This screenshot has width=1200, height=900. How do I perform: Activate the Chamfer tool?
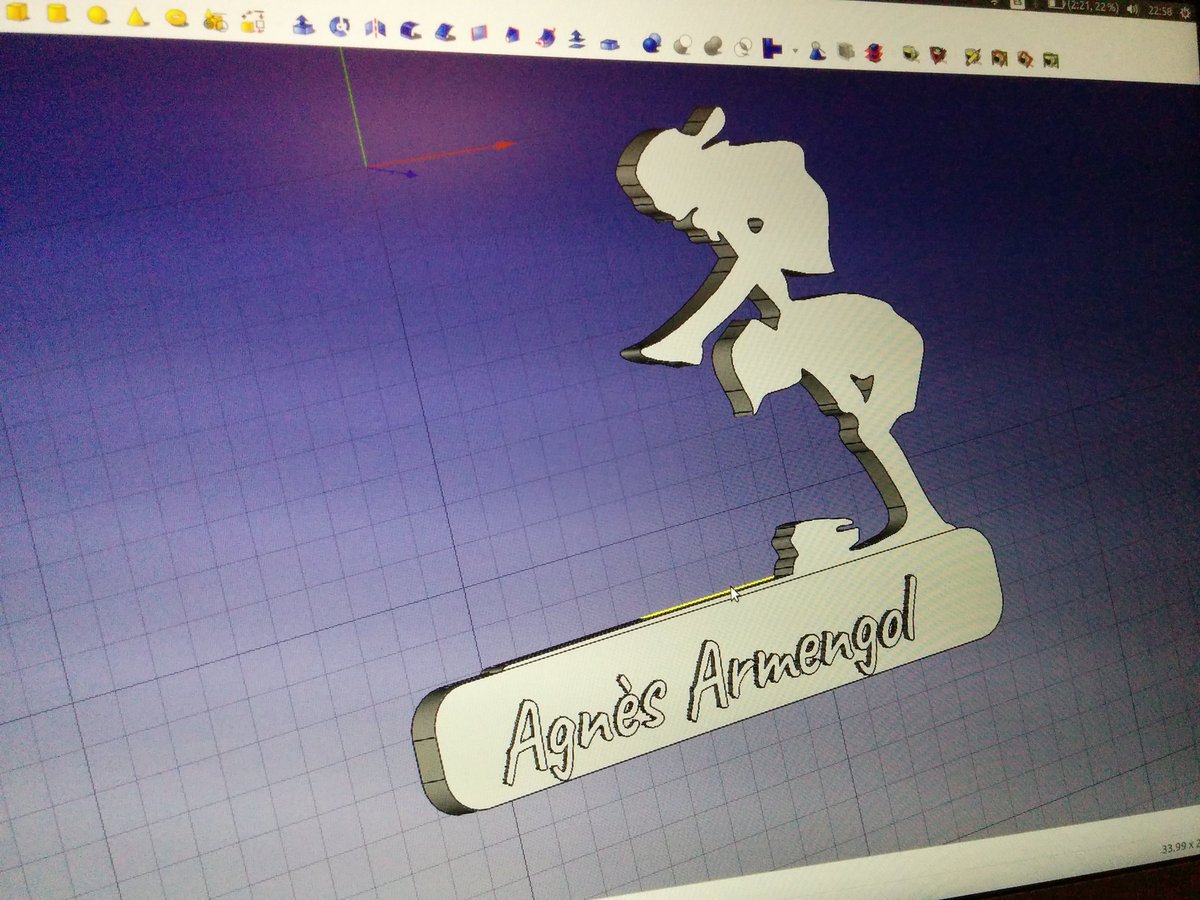tap(445, 32)
